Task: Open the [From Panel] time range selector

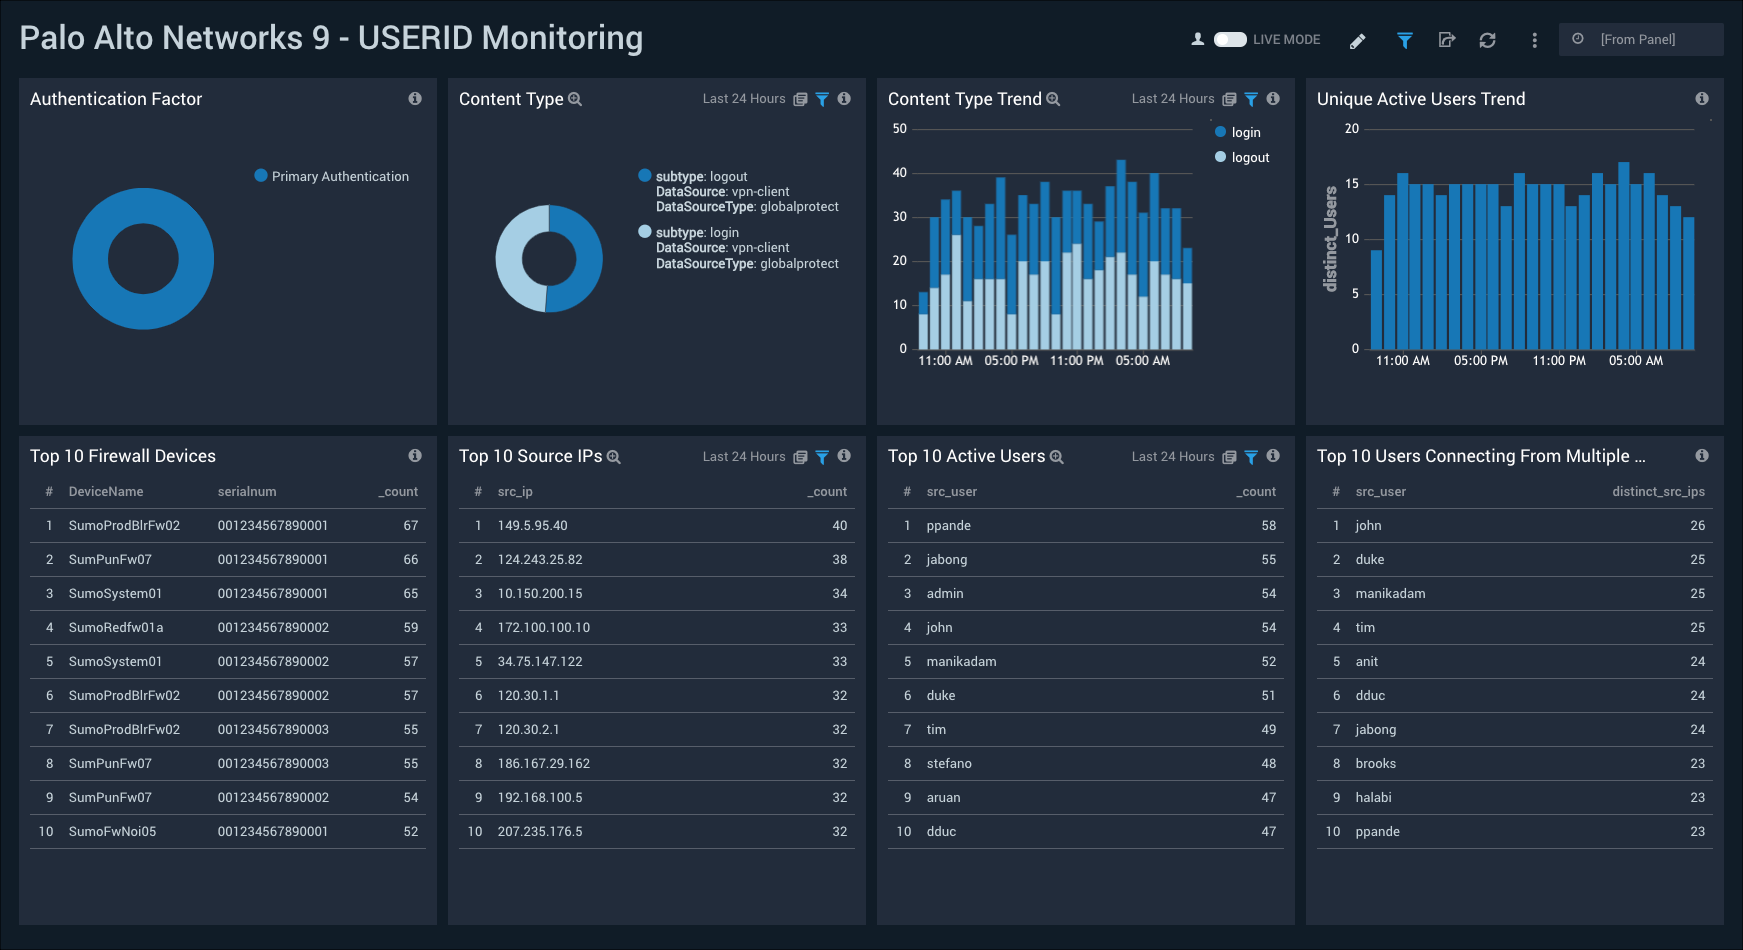Action: tap(1640, 39)
